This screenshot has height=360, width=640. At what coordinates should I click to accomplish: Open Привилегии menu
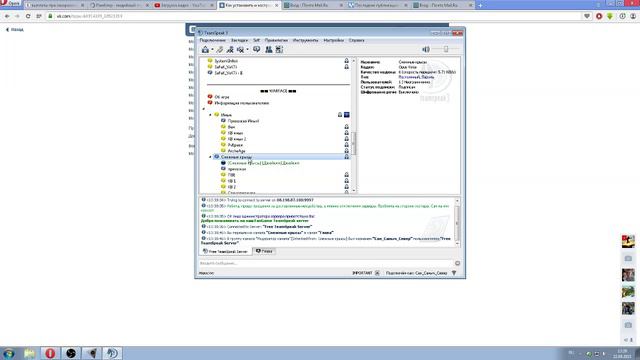click(276, 40)
